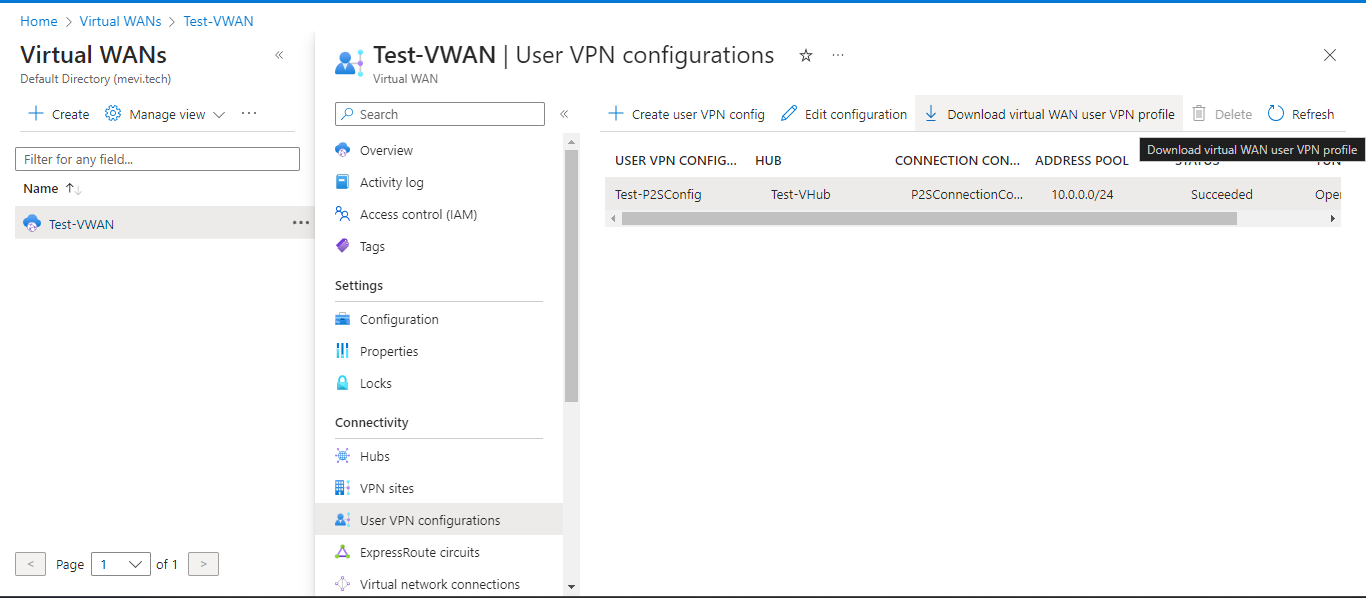The image size is (1366, 598).
Task: Click the Edit configuration pencil icon
Action: [789, 114]
